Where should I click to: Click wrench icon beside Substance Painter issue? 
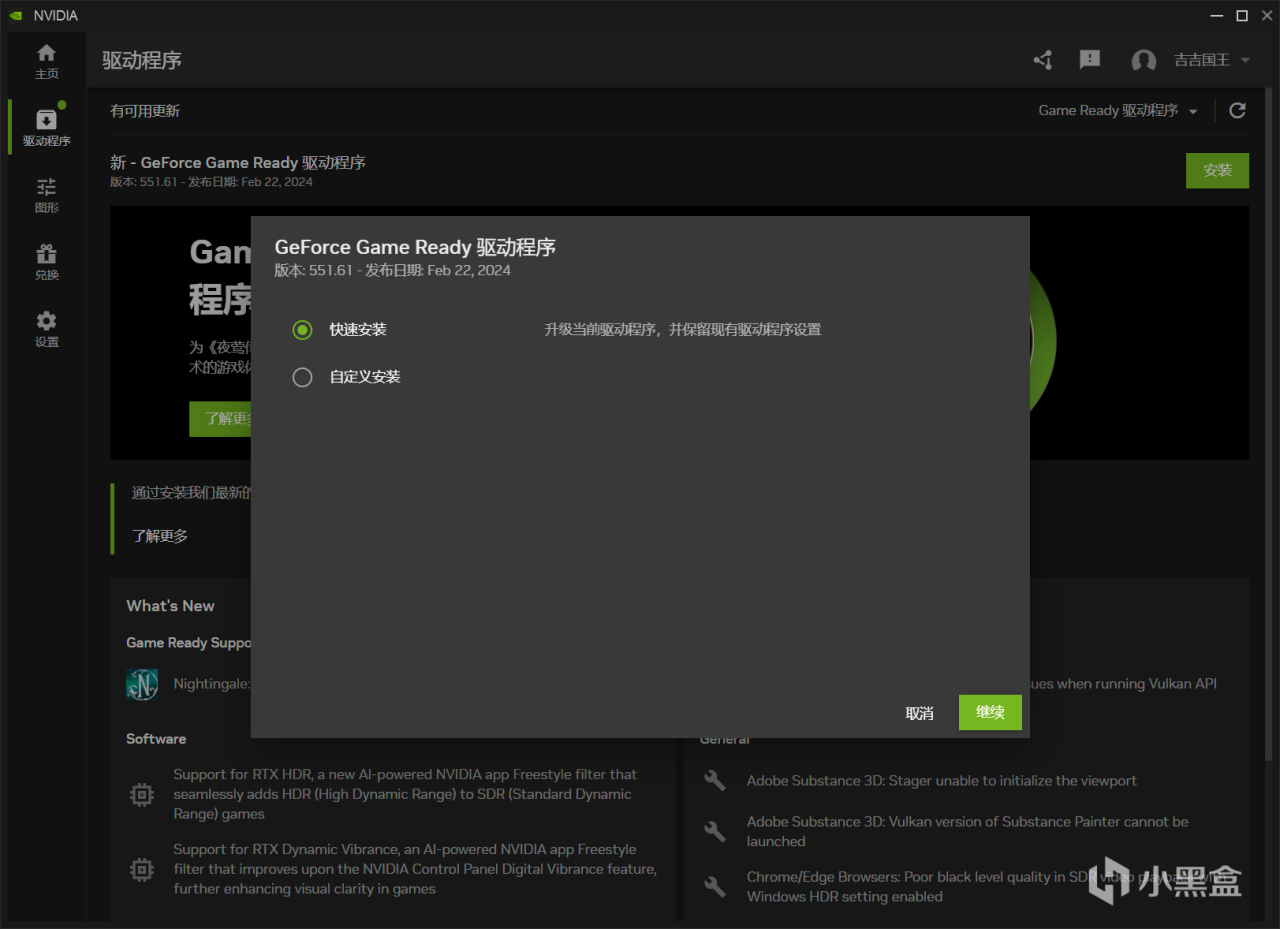[x=714, y=831]
